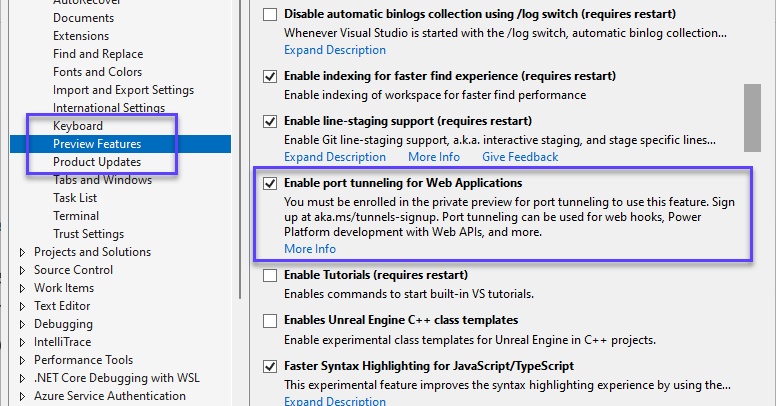Image resolution: width=776 pixels, height=406 pixels.
Task: Uncheck Enable indexing for faster find experience
Action: pos(270,76)
